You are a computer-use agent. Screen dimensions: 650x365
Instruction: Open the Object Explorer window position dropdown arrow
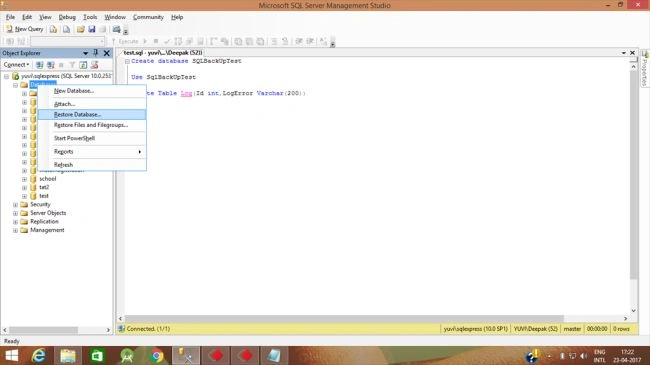[85, 53]
